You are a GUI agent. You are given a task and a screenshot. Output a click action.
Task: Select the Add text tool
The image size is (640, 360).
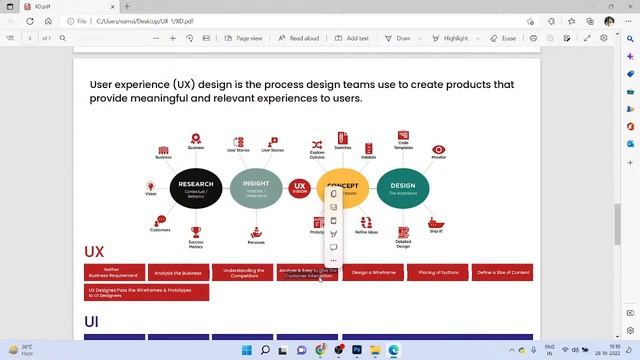[352, 38]
